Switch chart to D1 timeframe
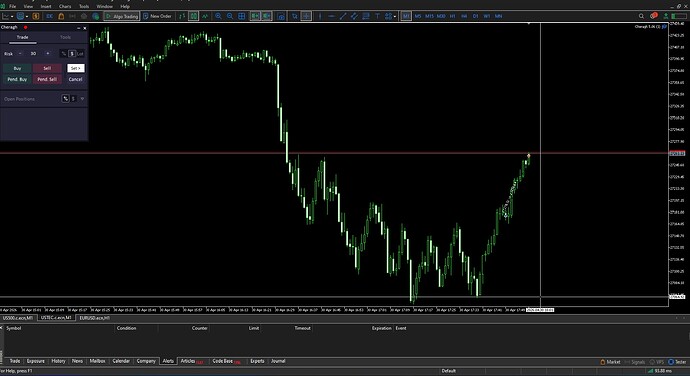690x376 pixels. tap(475, 16)
